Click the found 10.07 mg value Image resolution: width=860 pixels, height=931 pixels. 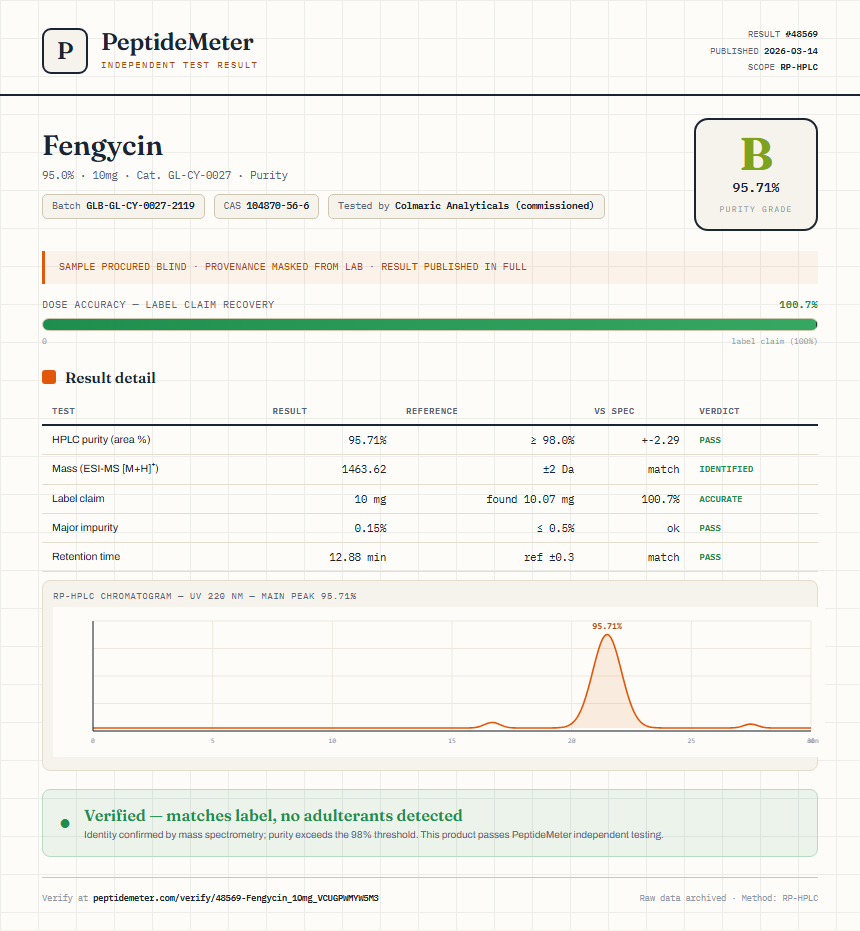(530, 499)
